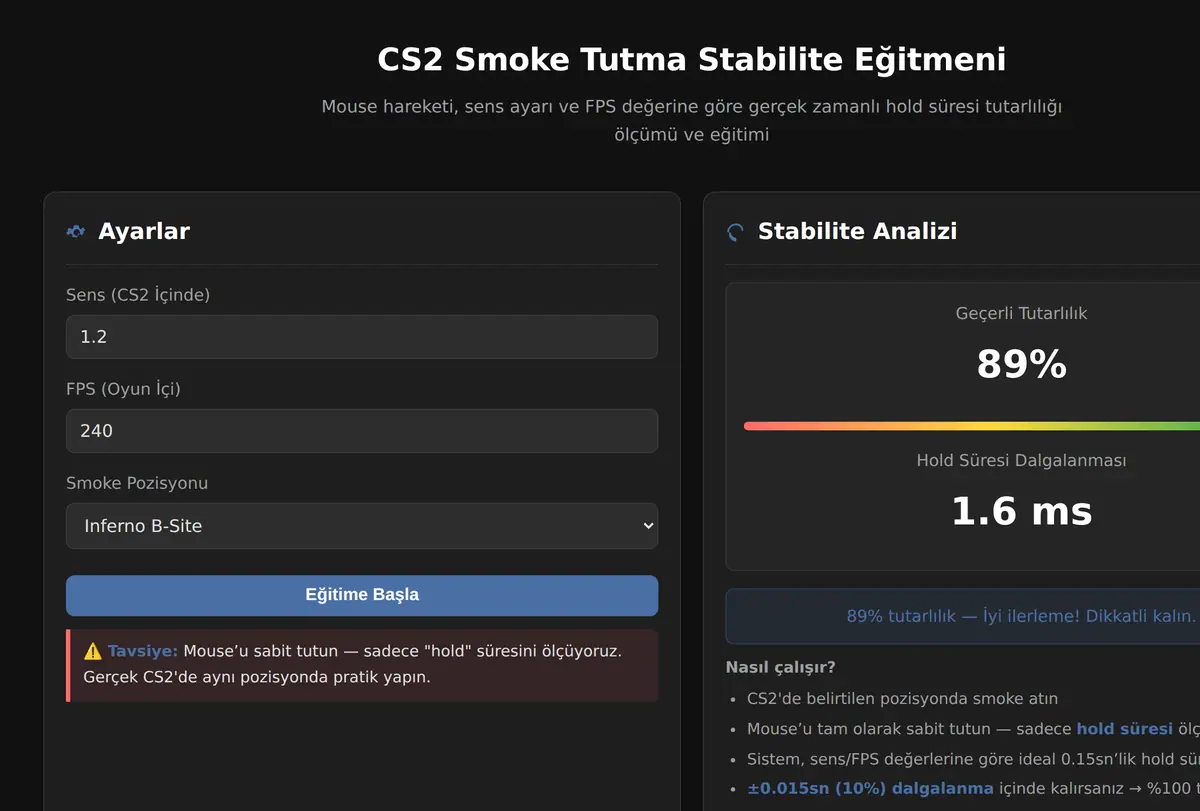This screenshot has height=811, width=1200.
Task: Click the warning icon in the Tavsiye note
Action: 93,651
